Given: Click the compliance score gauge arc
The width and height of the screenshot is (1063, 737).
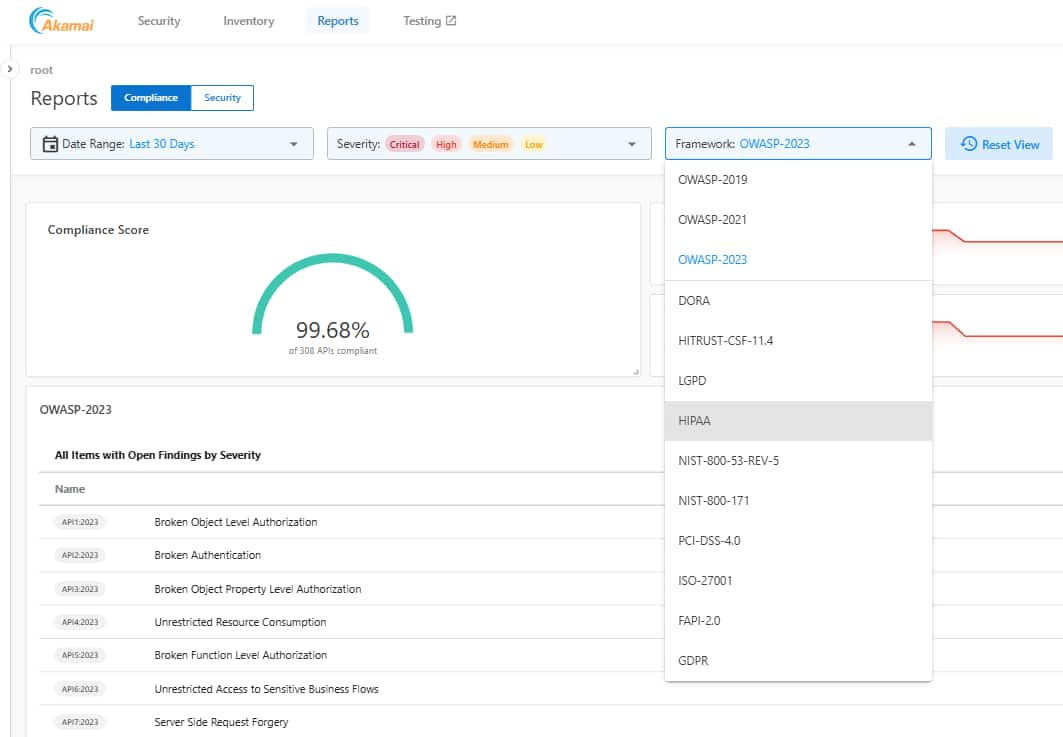Looking at the screenshot, I should (x=332, y=260).
